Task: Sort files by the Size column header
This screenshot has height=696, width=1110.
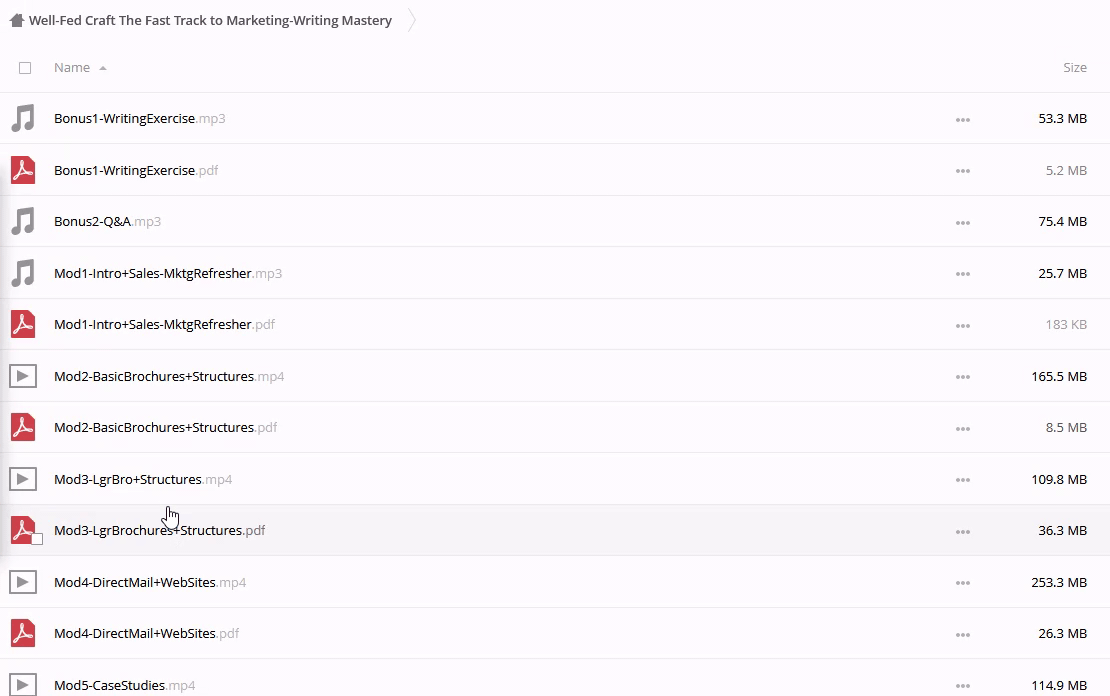Action: pos(1074,68)
